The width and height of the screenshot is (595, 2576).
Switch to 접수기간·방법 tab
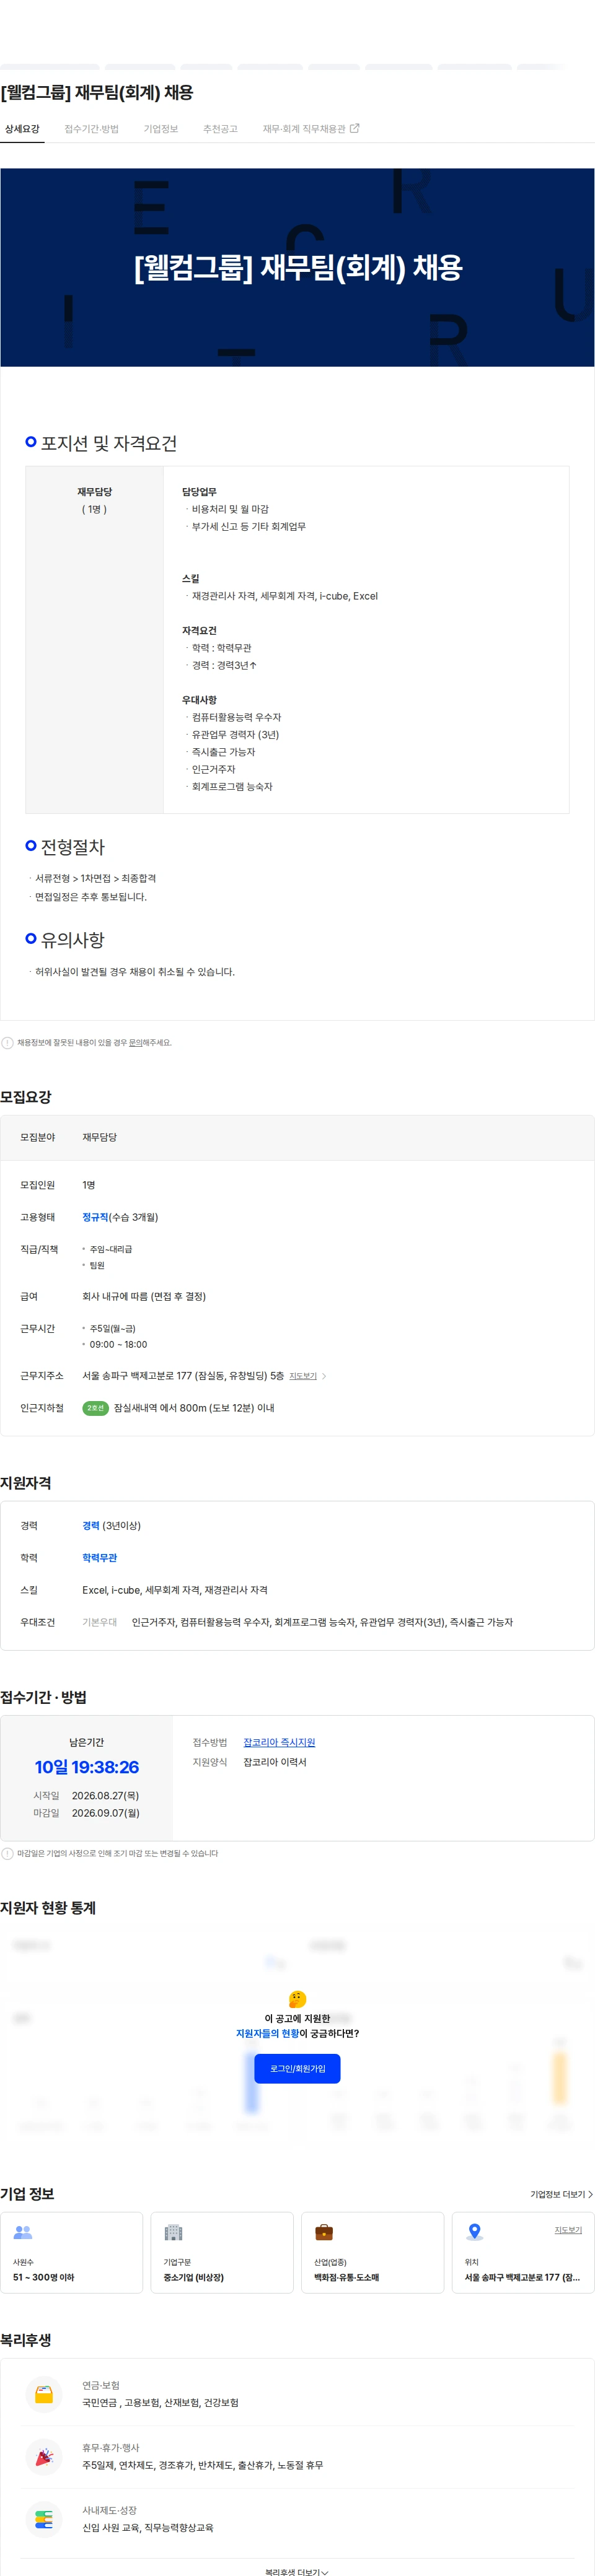91,129
